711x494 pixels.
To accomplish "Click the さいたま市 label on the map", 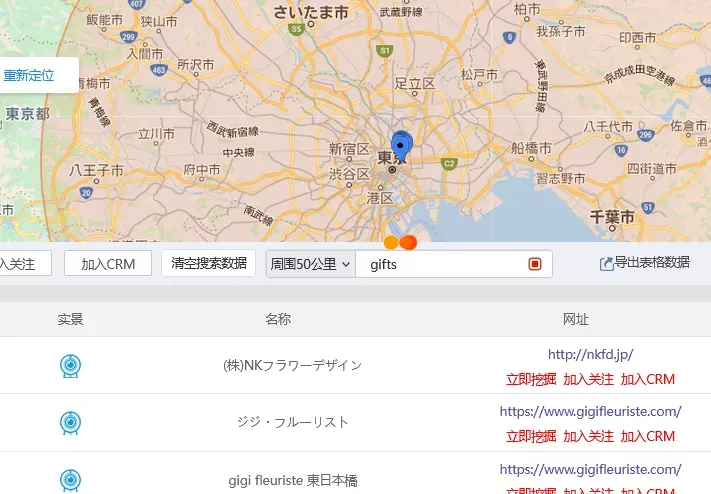I will [x=311, y=13].
